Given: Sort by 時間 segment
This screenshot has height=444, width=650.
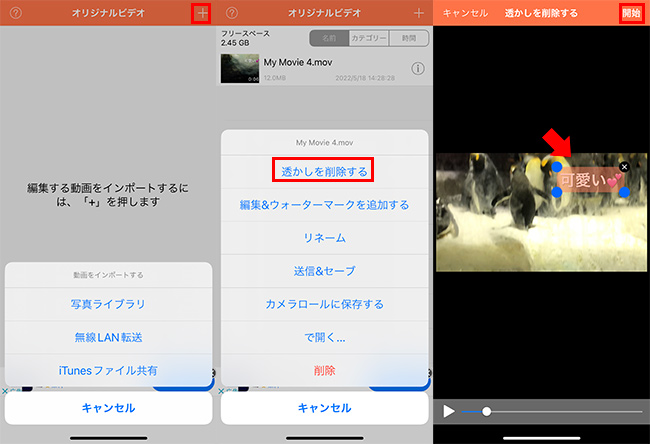Looking at the screenshot, I should point(409,38).
